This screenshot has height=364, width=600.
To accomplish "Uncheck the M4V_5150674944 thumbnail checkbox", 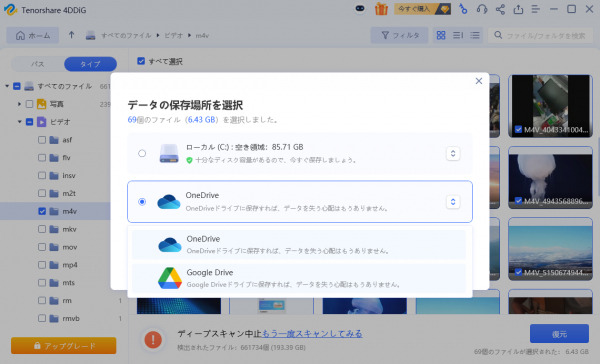I will click(518, 272).
